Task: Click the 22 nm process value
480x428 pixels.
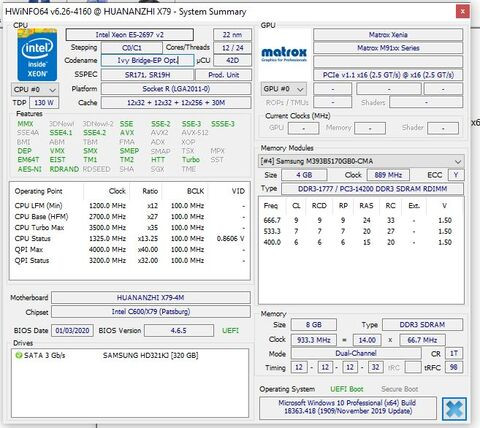Action: [x=232, y=35]
